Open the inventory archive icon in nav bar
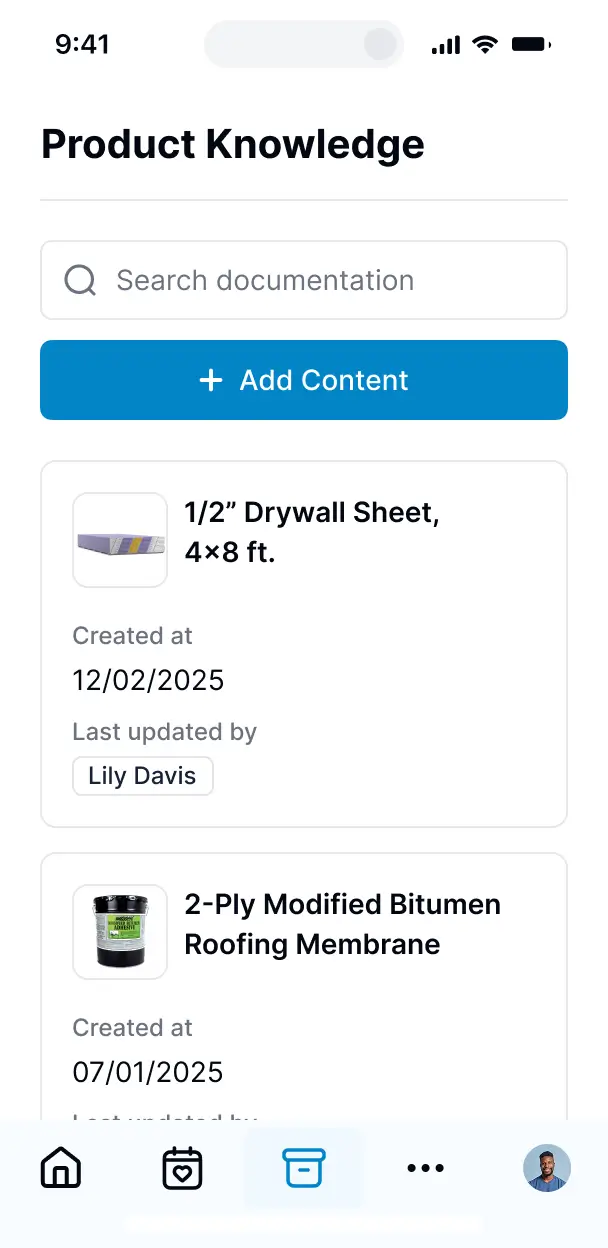The width and height of the screenshot is (608, 1248). tap(304, 1167)
